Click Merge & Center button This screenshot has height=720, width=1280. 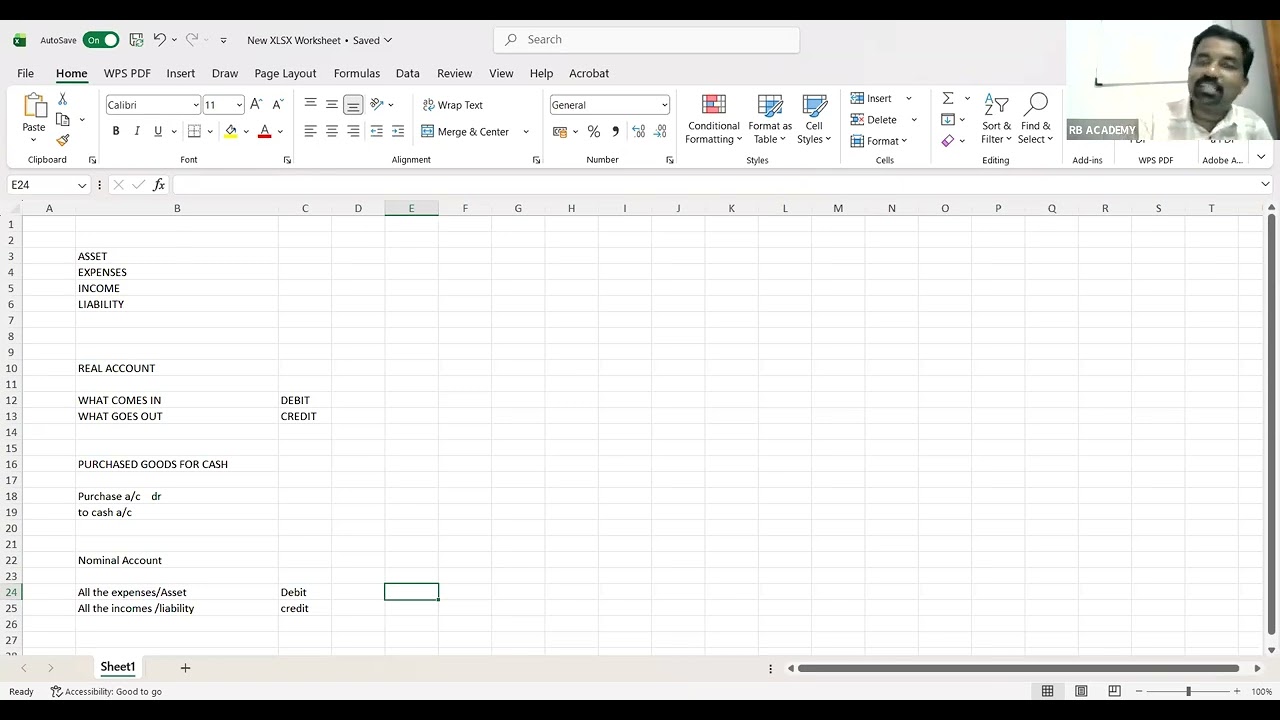[x=466, y=132]
